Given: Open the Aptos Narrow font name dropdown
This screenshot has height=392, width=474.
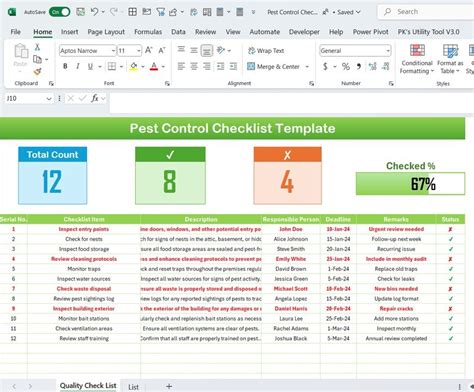Looking at the screenshot, I should click(x=113, y=51).
